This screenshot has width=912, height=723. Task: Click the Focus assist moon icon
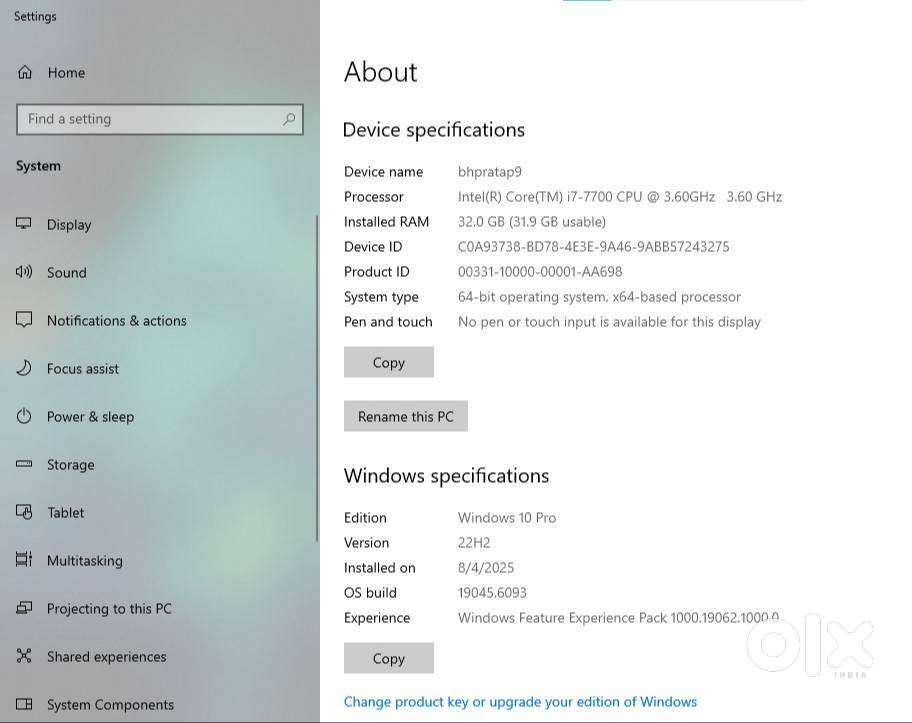pos(25,368)
